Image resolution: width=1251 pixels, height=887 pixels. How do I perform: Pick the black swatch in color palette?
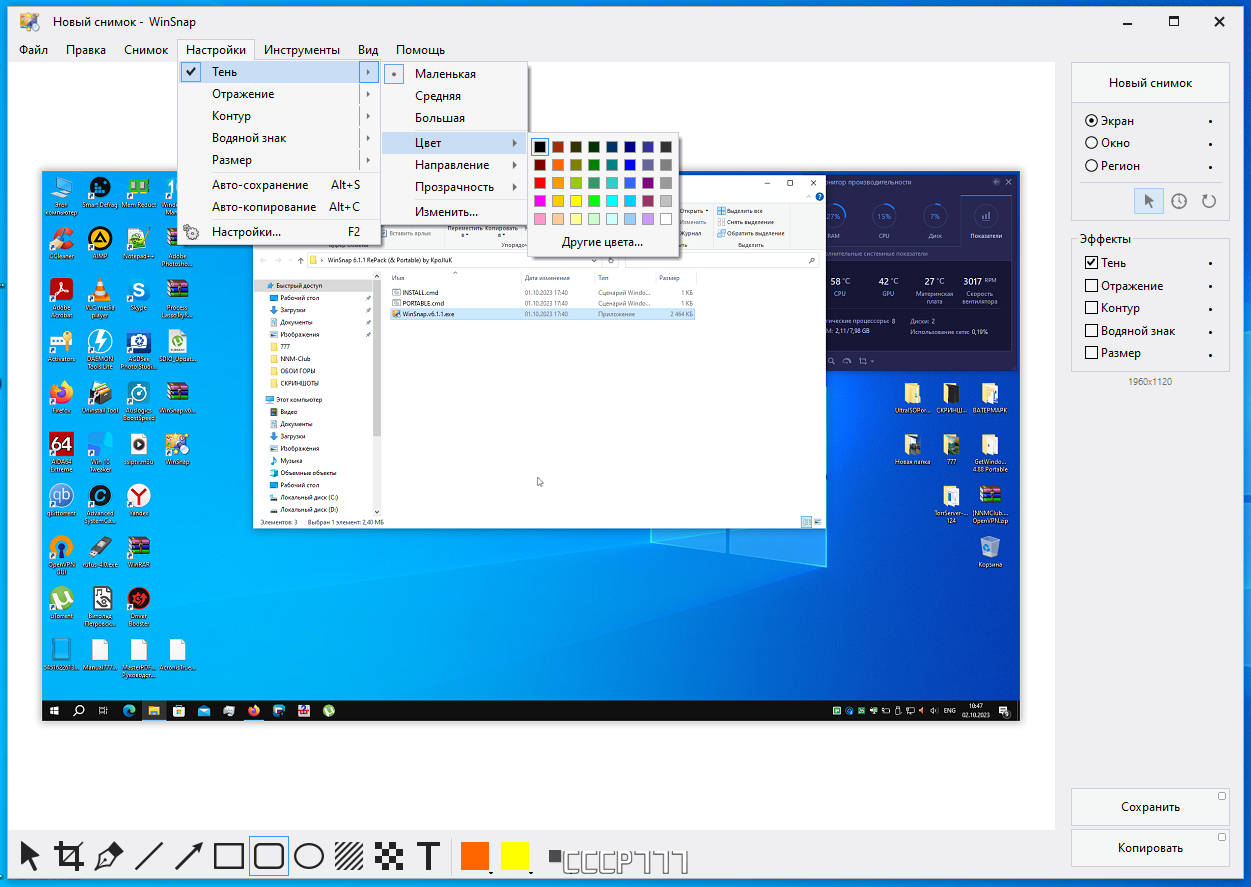540,147
